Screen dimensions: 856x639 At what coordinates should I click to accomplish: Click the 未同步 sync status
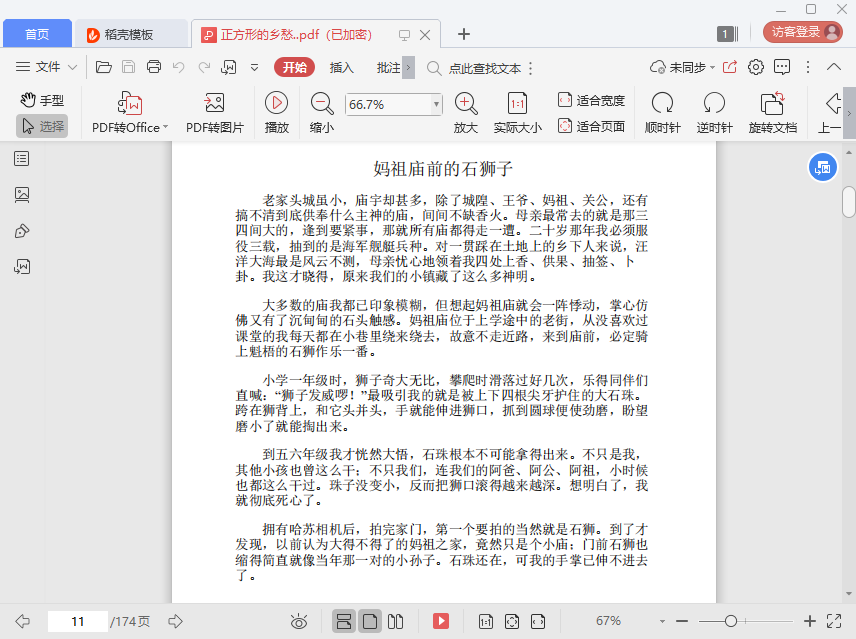[682, 67]
